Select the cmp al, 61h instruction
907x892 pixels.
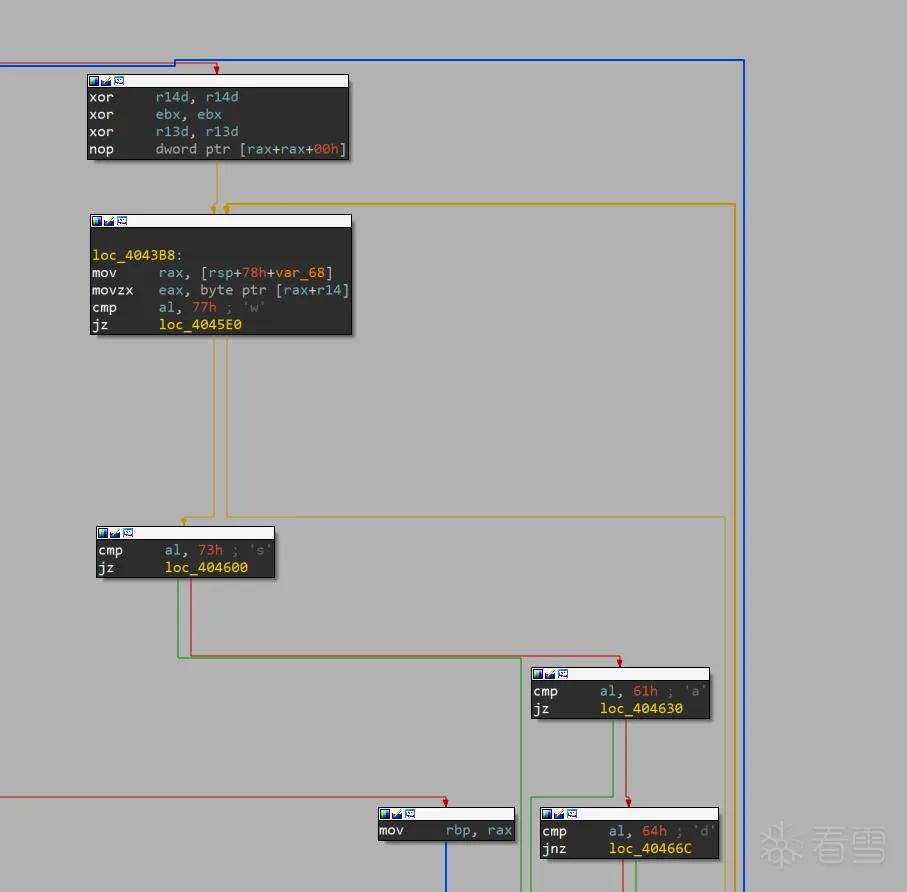click(x=620, y=691)
